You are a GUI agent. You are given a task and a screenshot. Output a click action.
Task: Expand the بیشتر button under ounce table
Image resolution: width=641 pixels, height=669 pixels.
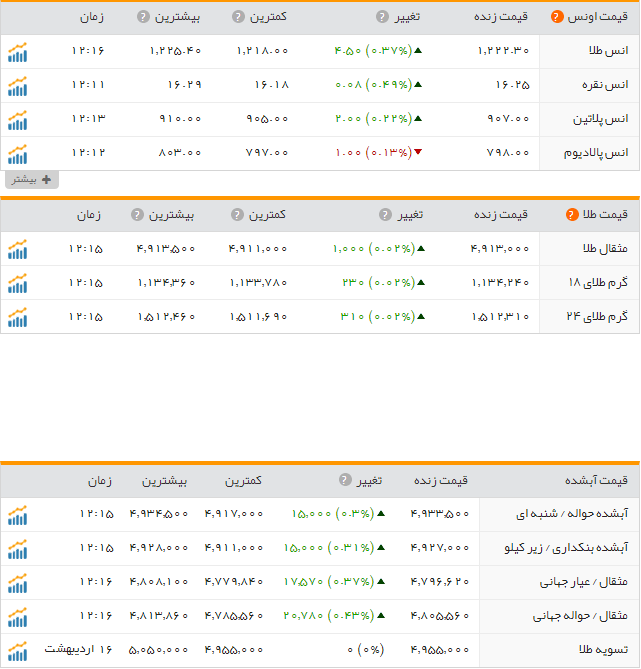click(x=32, y=180)
